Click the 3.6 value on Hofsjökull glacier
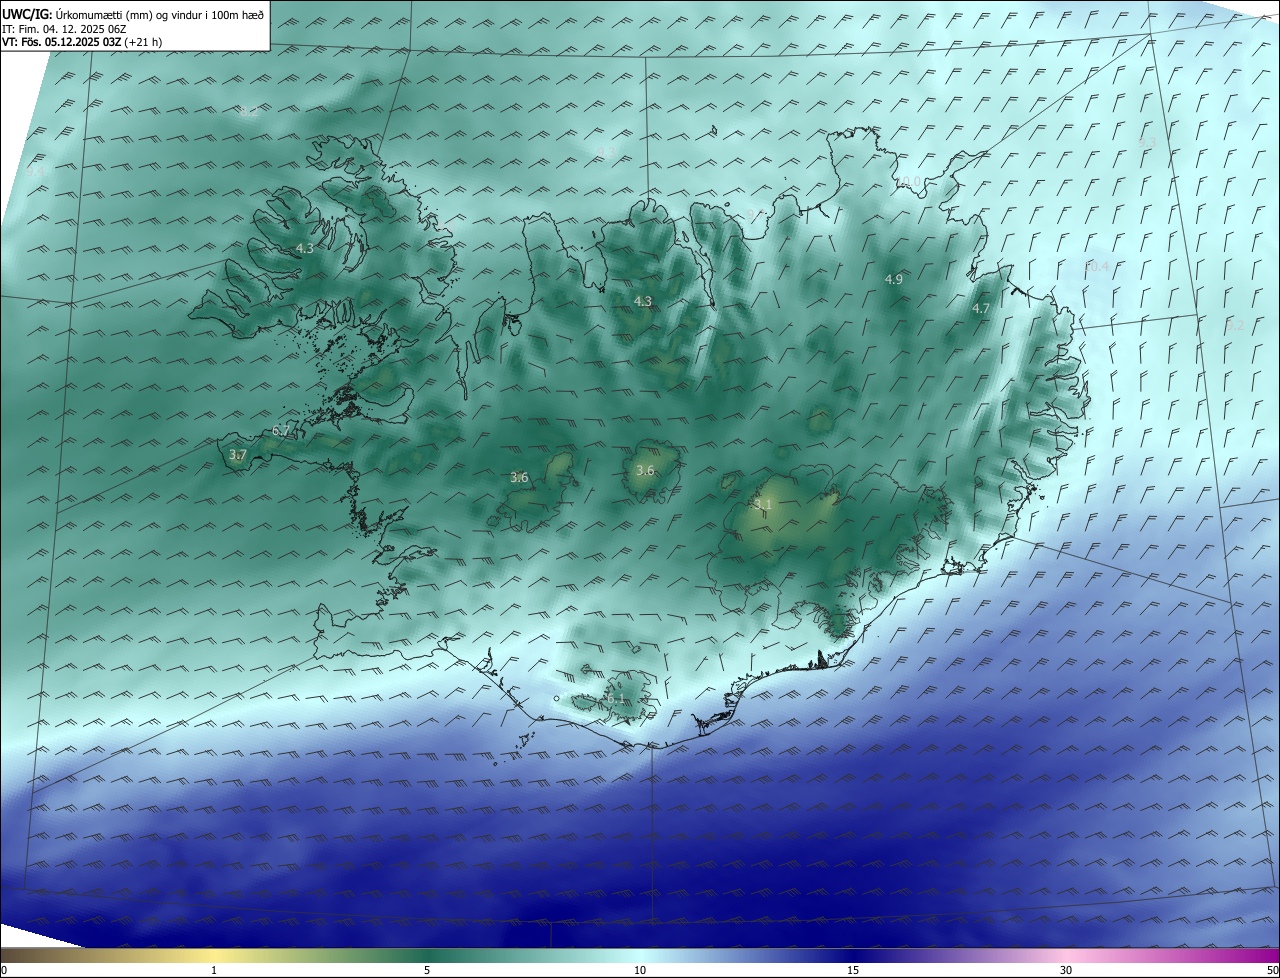 tap(645, 470)
